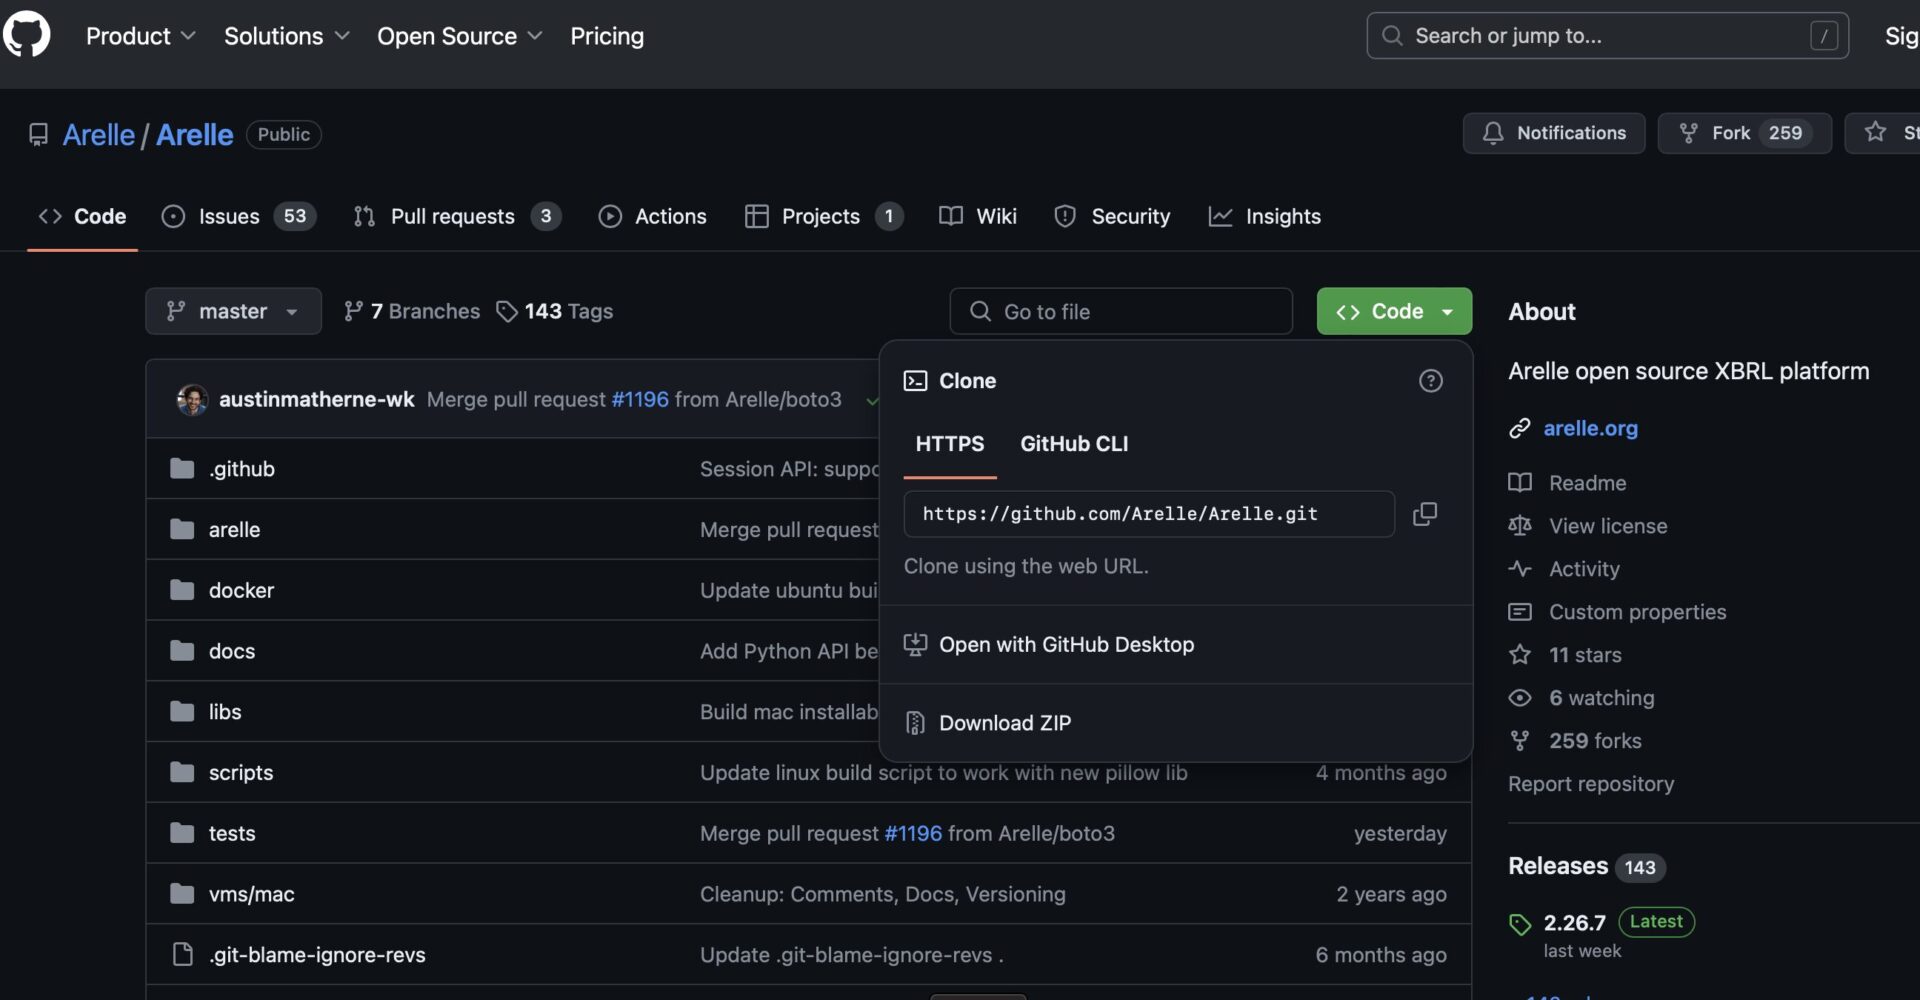The height and width of the screenshot is (1000, 1920).
Task: Click the GitHub logo icon
Action: pyautogui.click(x=27, y=35)
